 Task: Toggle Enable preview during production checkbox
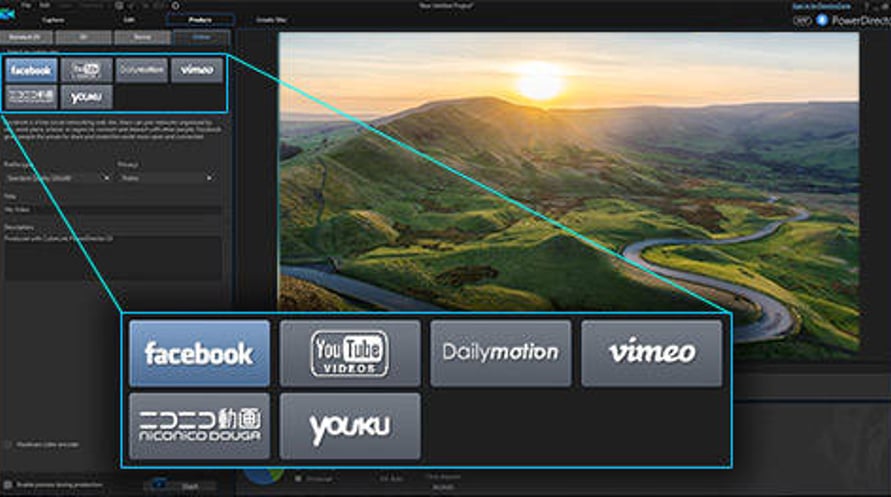(8, 485)
